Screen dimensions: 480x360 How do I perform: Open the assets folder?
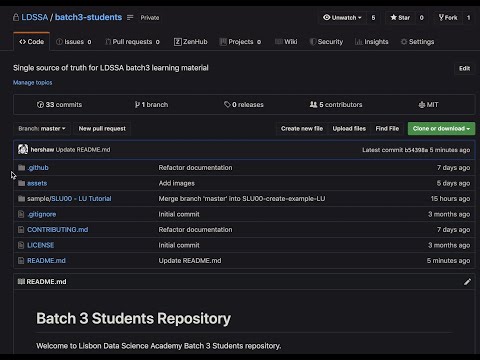pos(37,183)
